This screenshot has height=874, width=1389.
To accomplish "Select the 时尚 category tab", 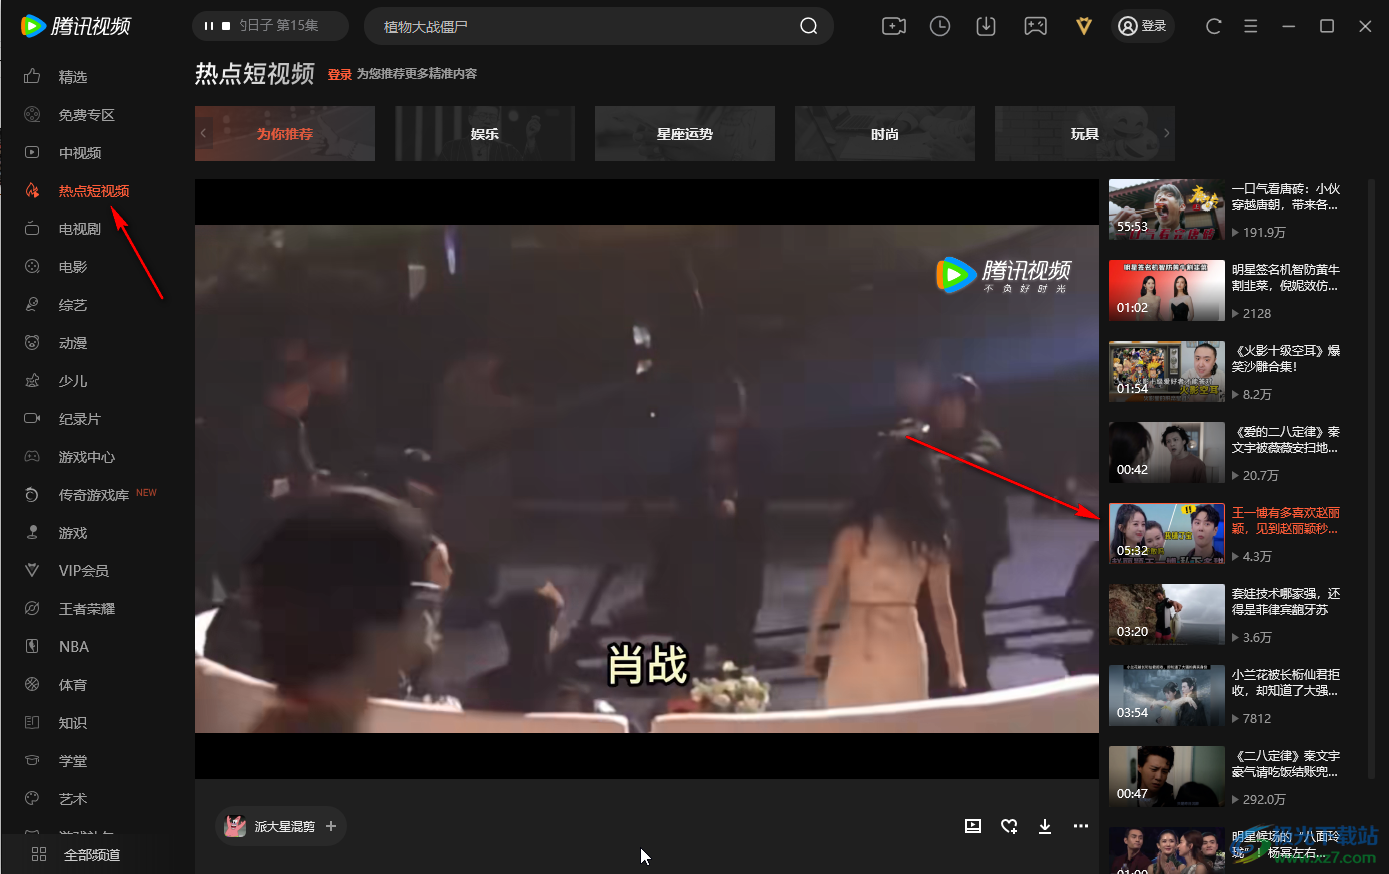I will (885, 134).
